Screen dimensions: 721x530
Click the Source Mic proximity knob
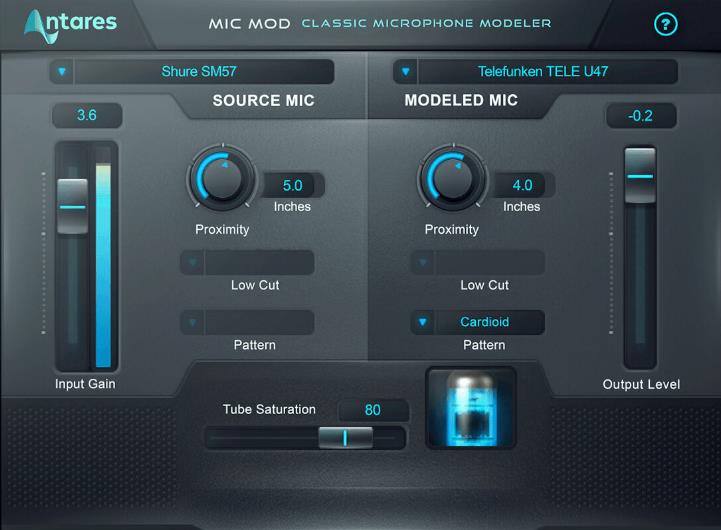222,177
